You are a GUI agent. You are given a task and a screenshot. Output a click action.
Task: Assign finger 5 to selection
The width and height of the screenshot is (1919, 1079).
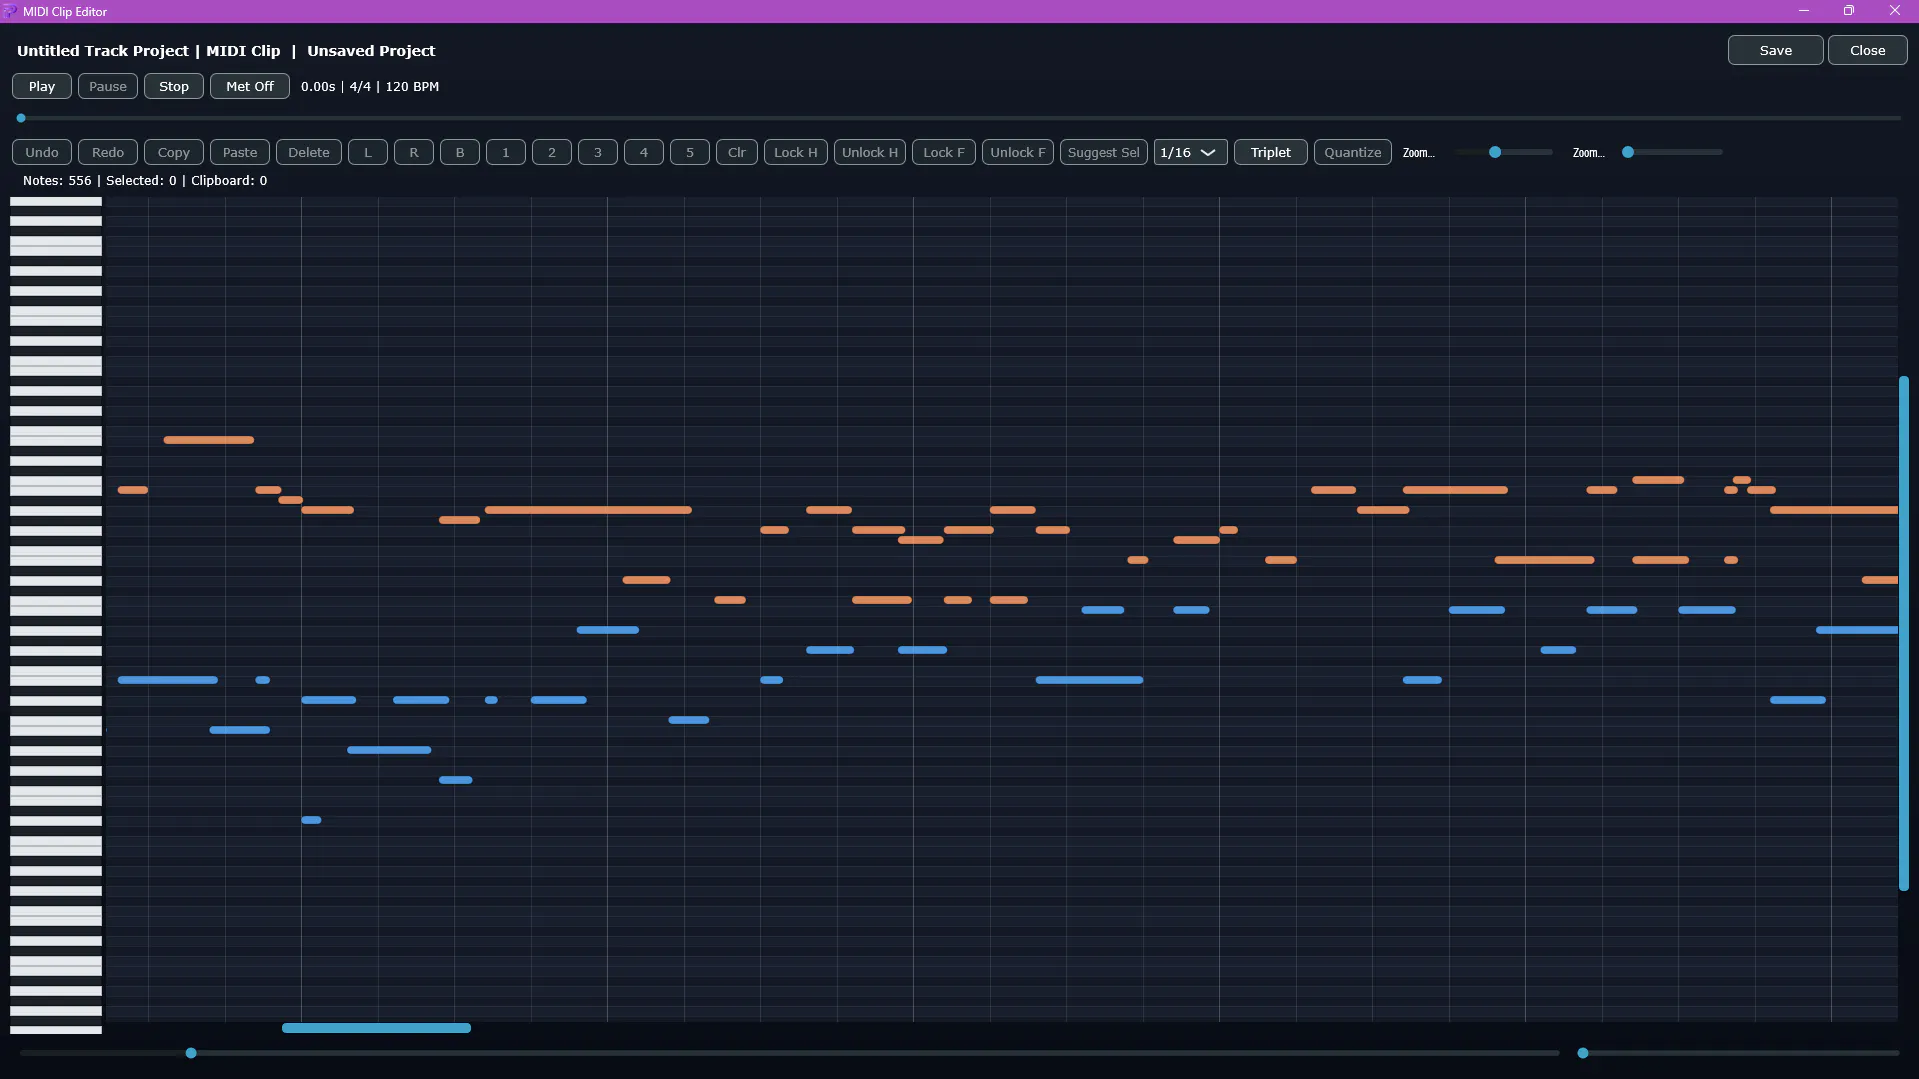[x=690, y=152]
